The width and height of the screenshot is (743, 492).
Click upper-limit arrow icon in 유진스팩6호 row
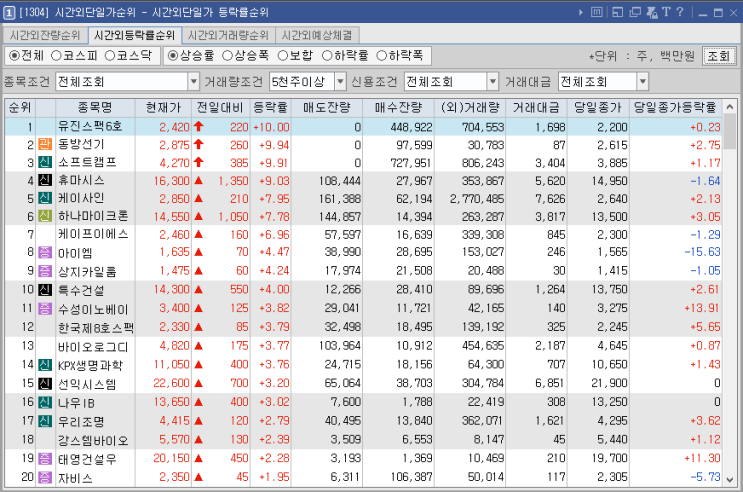point(199,127)
